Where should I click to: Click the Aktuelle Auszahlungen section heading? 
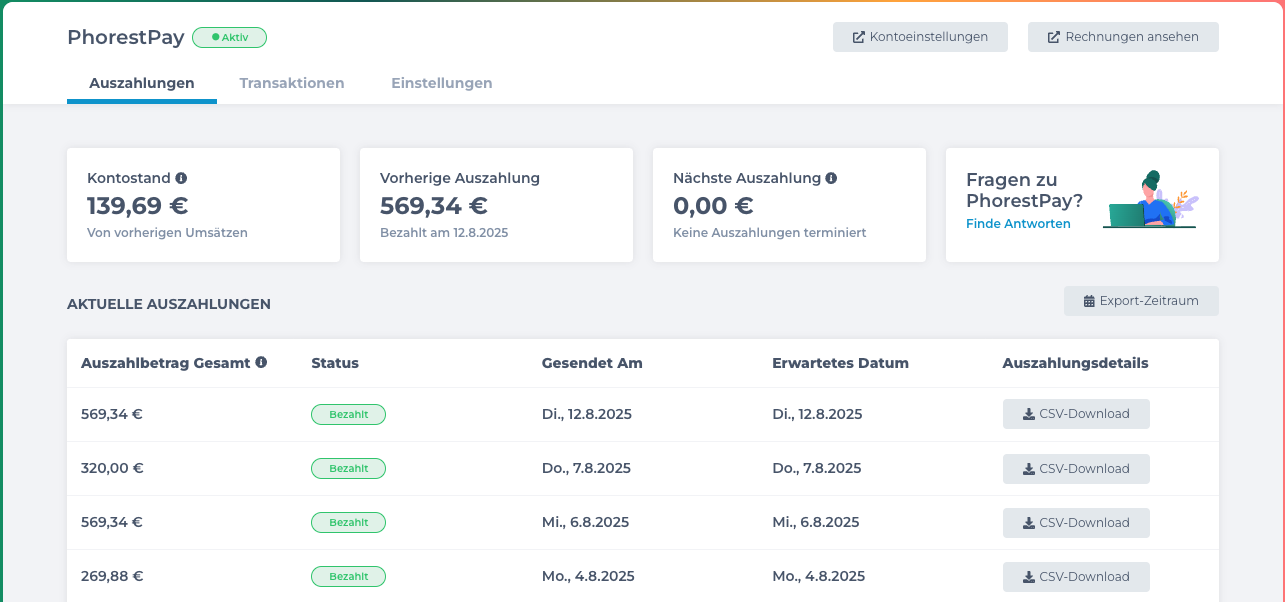pos(169,304)
